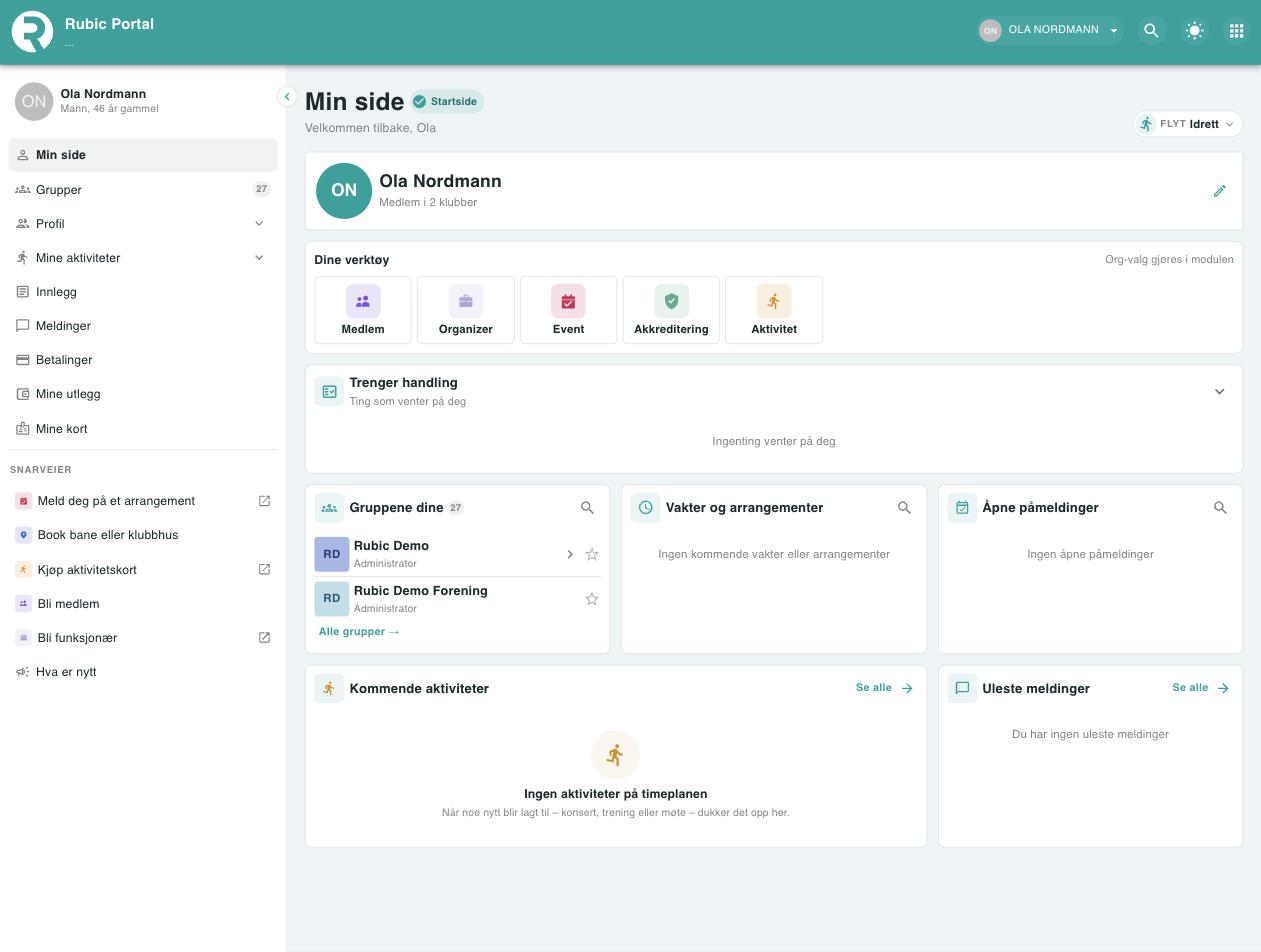Click the Startside badge next to Min side
Viewport: 1261px width, 952px height.
446,101
